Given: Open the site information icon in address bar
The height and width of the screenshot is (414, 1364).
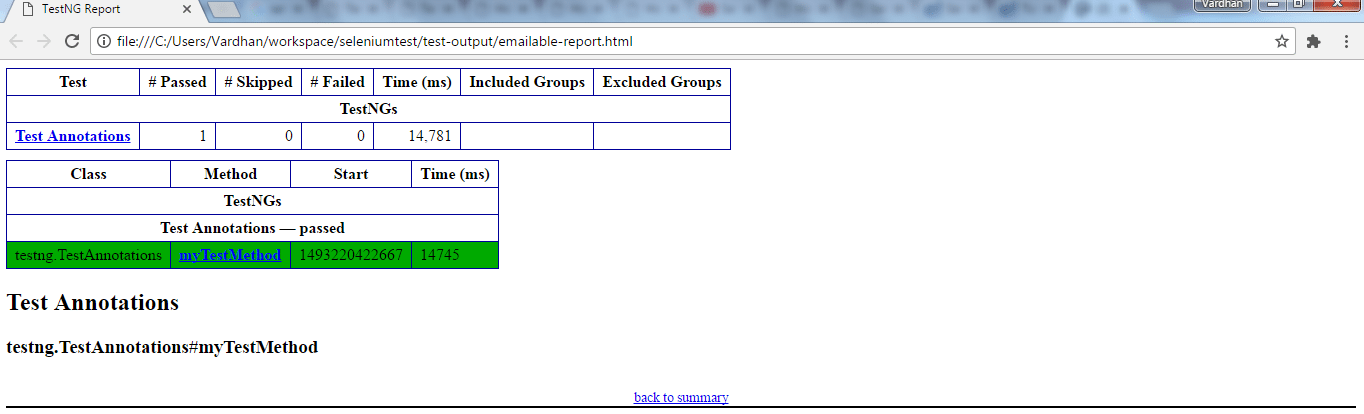Looking at the screenshot, I should 104,41.
